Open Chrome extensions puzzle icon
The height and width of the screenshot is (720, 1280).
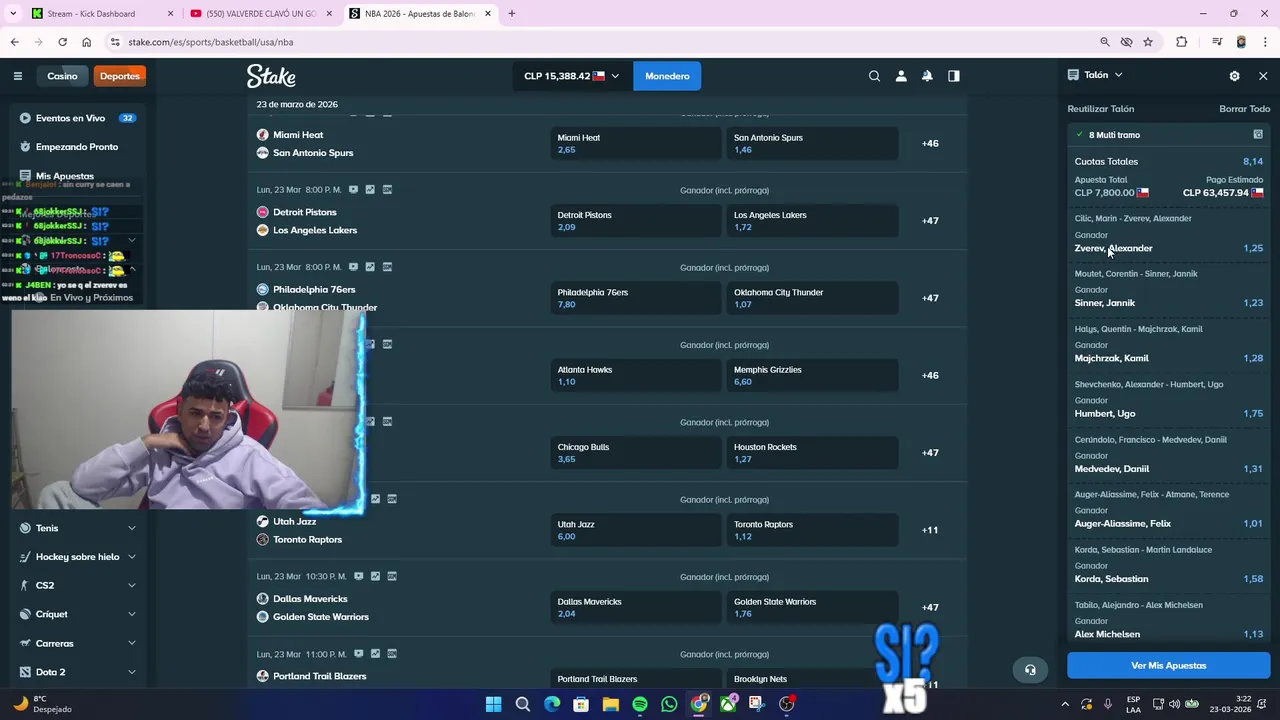tap(1182, 42)
